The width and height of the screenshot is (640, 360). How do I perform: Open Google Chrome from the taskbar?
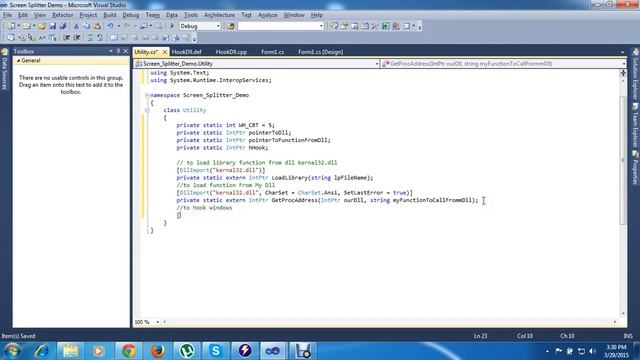click(x=128, y=351)
